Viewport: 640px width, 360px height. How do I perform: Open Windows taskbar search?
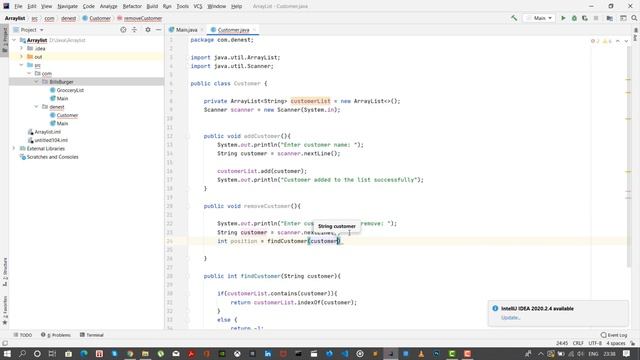click(22, 353)
